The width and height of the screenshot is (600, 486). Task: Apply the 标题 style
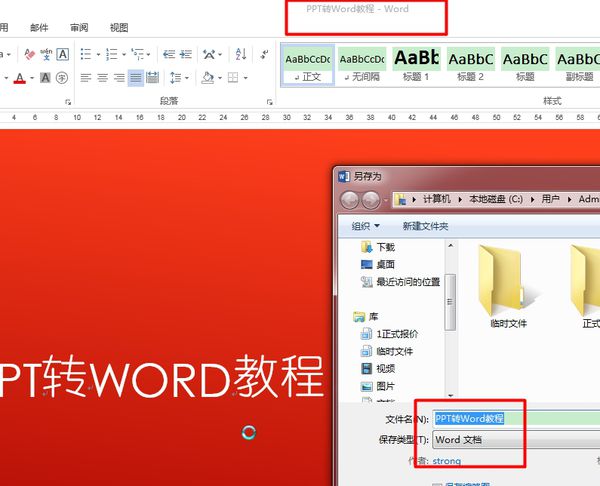525,65
